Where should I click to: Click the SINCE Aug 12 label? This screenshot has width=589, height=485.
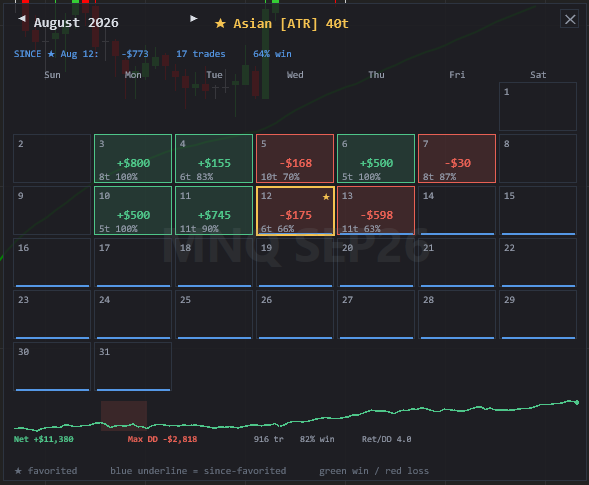click(56, 54)
